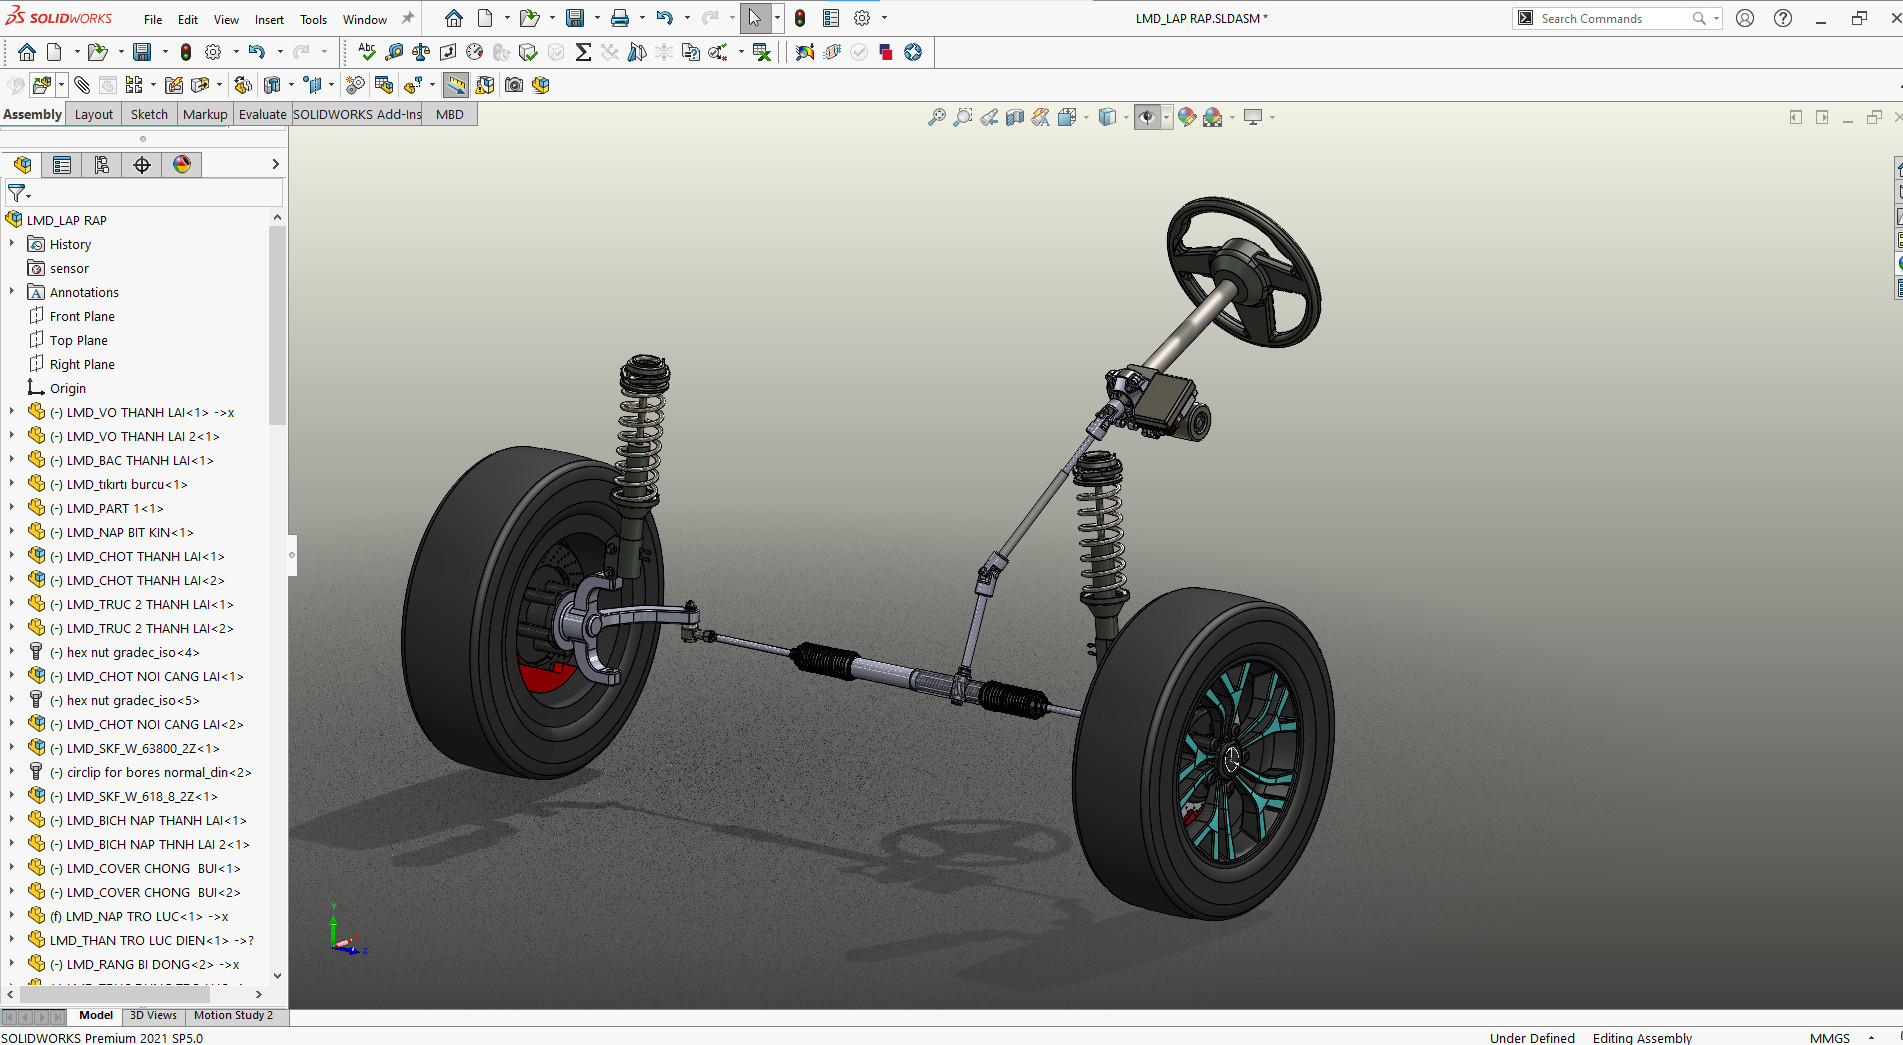The height and width of the screenshot is (1045, 1903).
Task: Take Snapshot with camera icon
Action: click(514, 85)
